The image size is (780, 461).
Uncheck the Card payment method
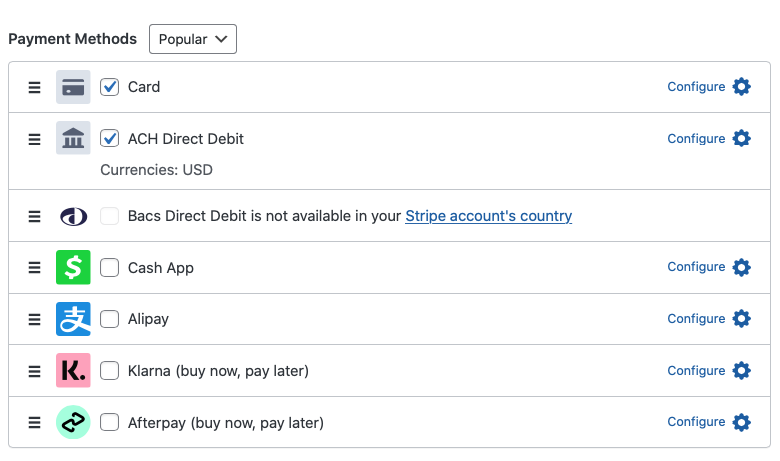110,87
